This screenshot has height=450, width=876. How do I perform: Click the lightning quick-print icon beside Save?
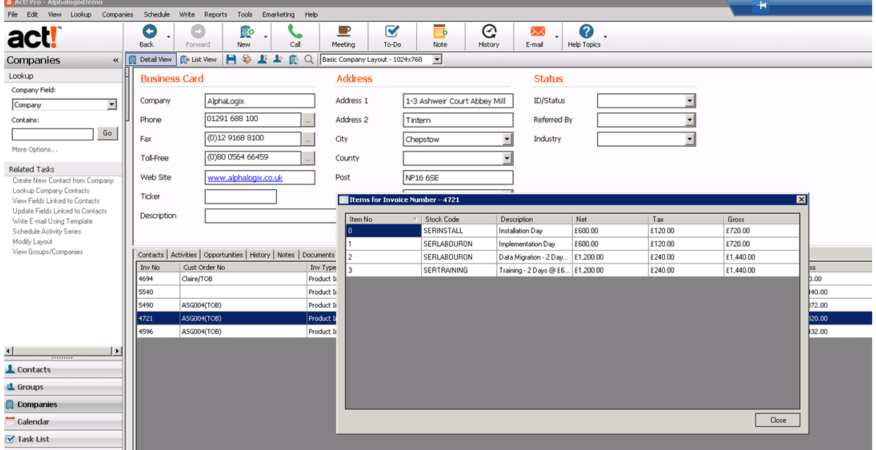click(246, 59)
